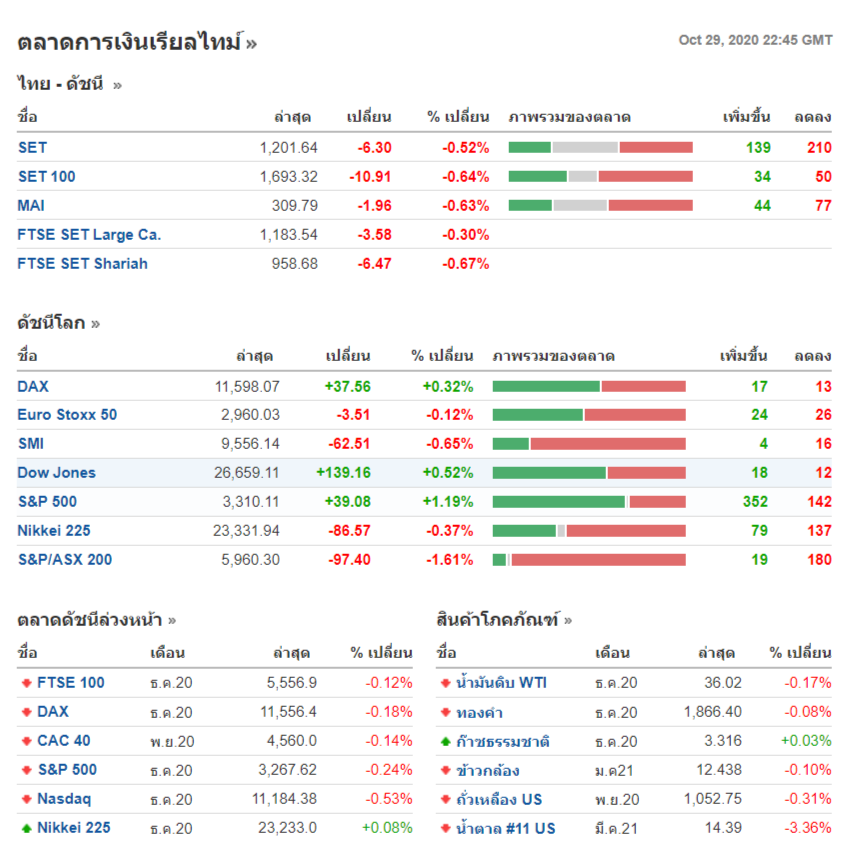The width and height of the screenshot is (848, 852).
Task: Open the SET 100 index link
Action: (x=46, y=177)
